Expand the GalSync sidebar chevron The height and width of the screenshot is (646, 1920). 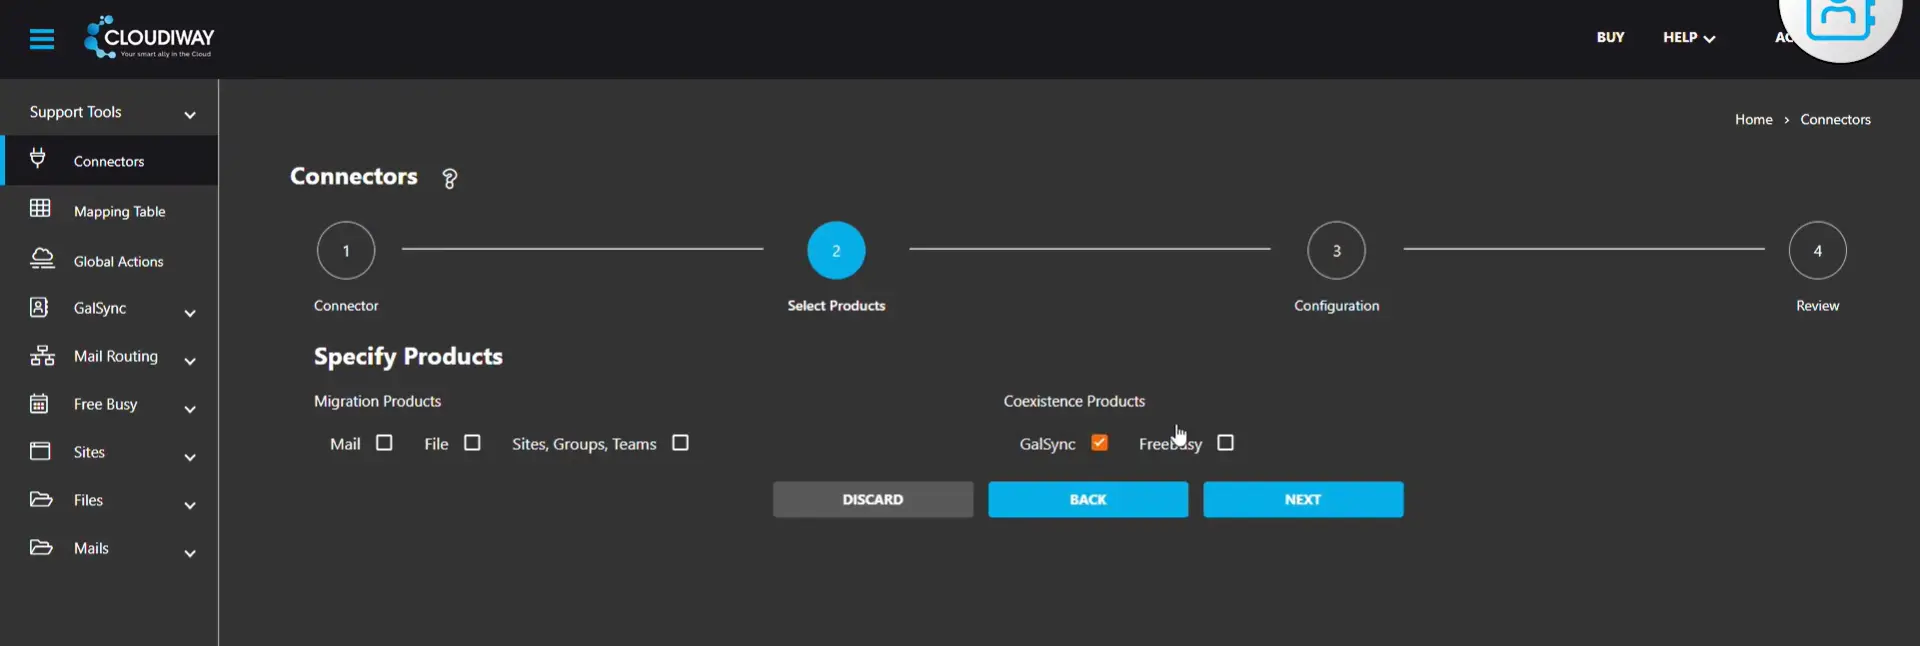[x=190, y=313]
